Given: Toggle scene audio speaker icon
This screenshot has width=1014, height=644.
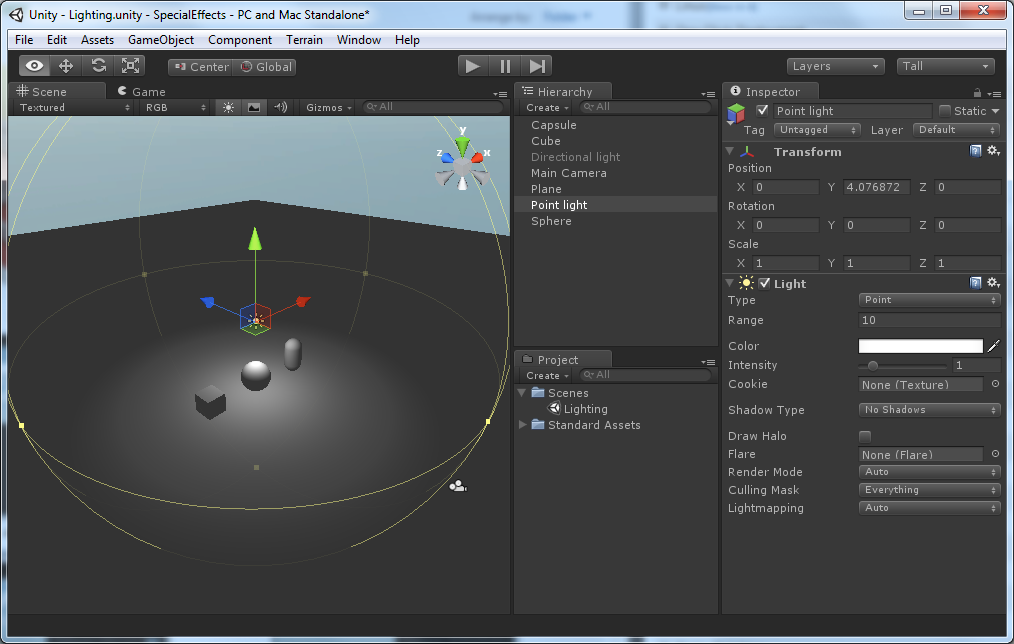Looking at the screenshot, I should [281, 107].
